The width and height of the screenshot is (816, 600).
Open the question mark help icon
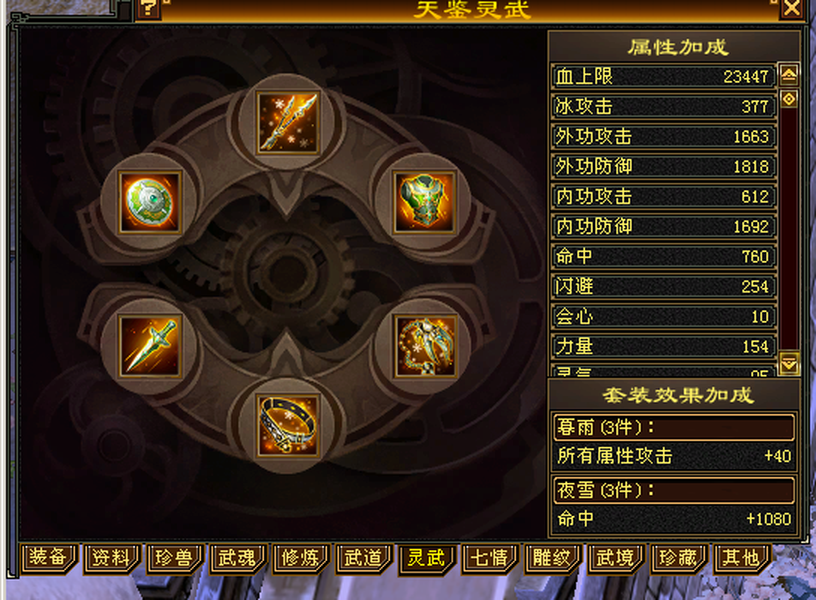[x=148, y=9]
